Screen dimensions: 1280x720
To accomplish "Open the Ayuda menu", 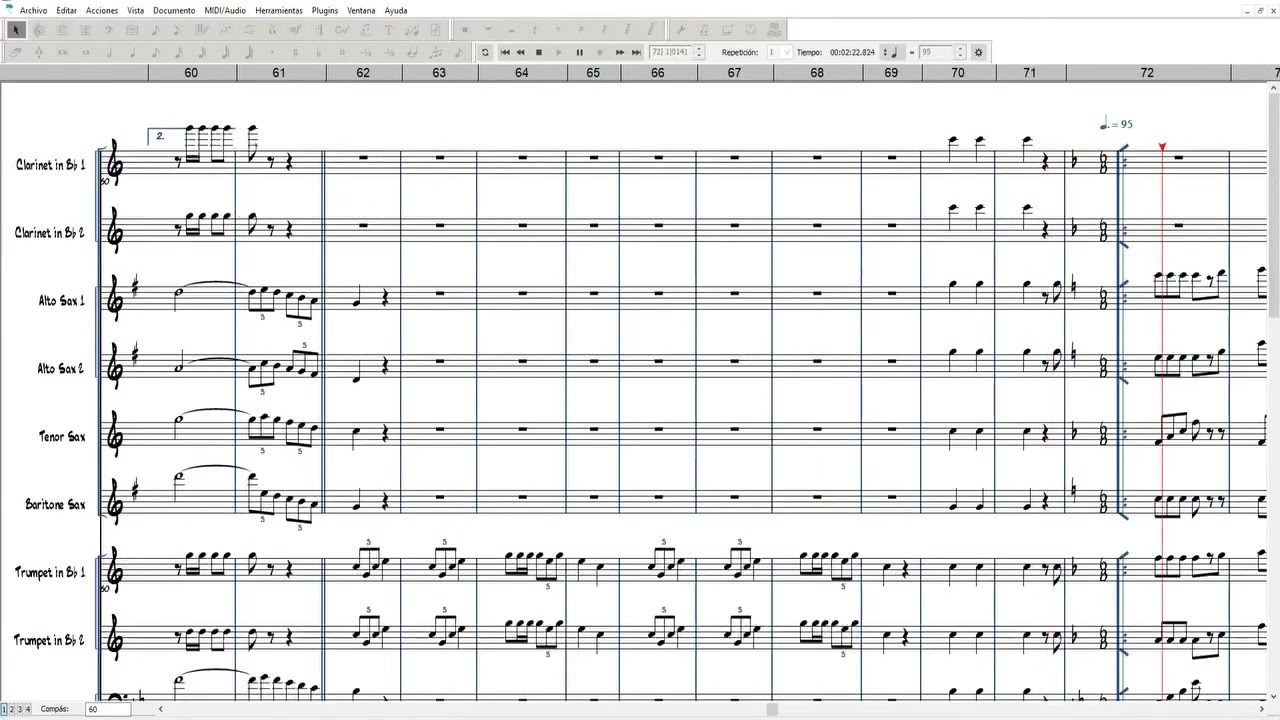I will 396,10.
